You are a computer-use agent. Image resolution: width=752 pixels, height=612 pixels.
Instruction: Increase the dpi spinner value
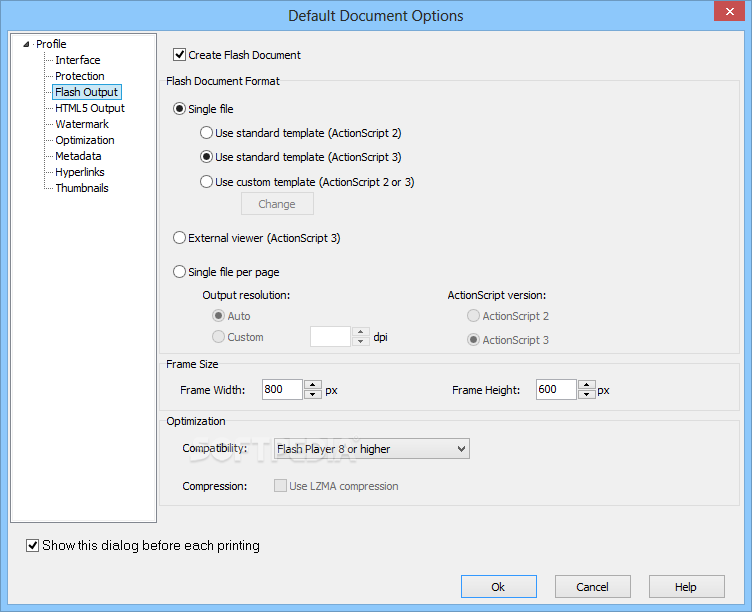[361, 332]
